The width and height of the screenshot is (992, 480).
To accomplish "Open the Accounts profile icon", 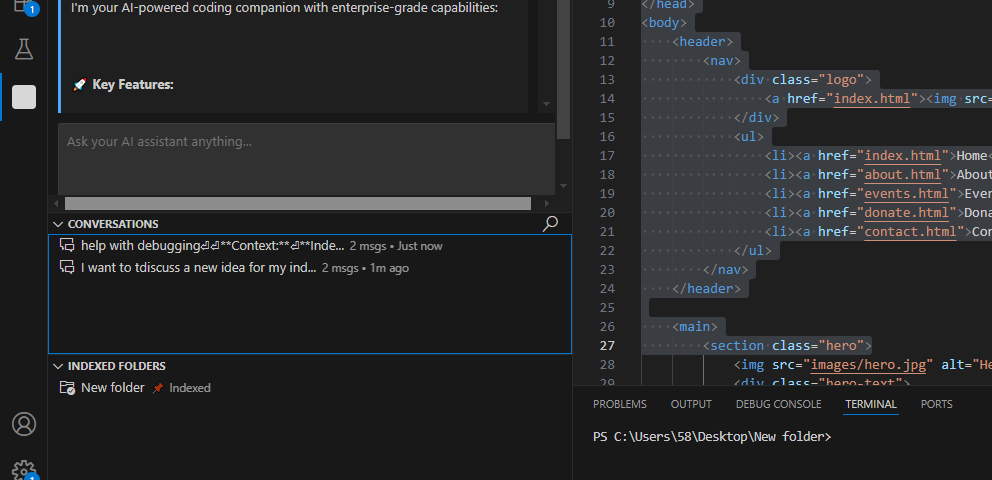I will (x=24, y=424).
